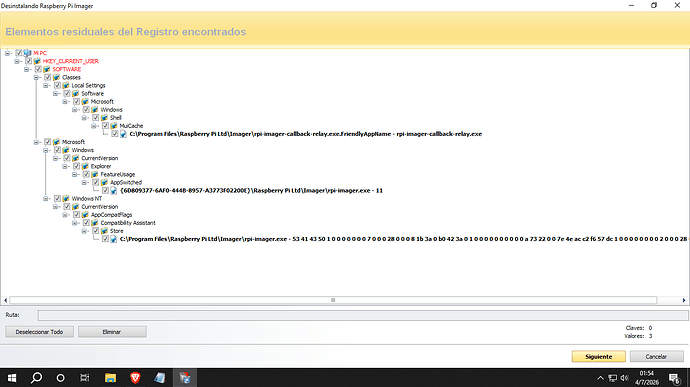Select the Compatibility Assistant tree item
690x387 pixels.
click(128, 223)
